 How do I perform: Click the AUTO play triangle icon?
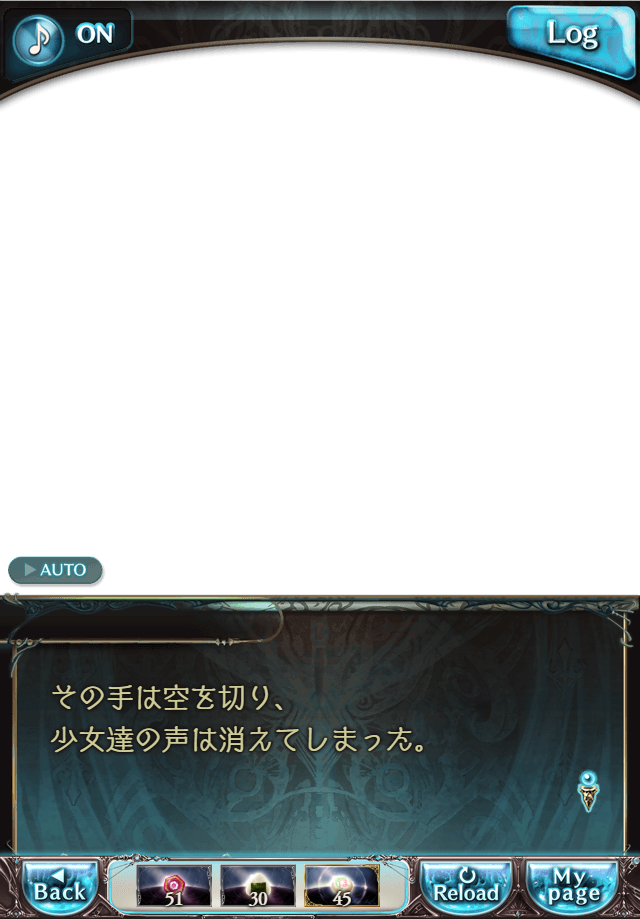(x=30, y=570)
